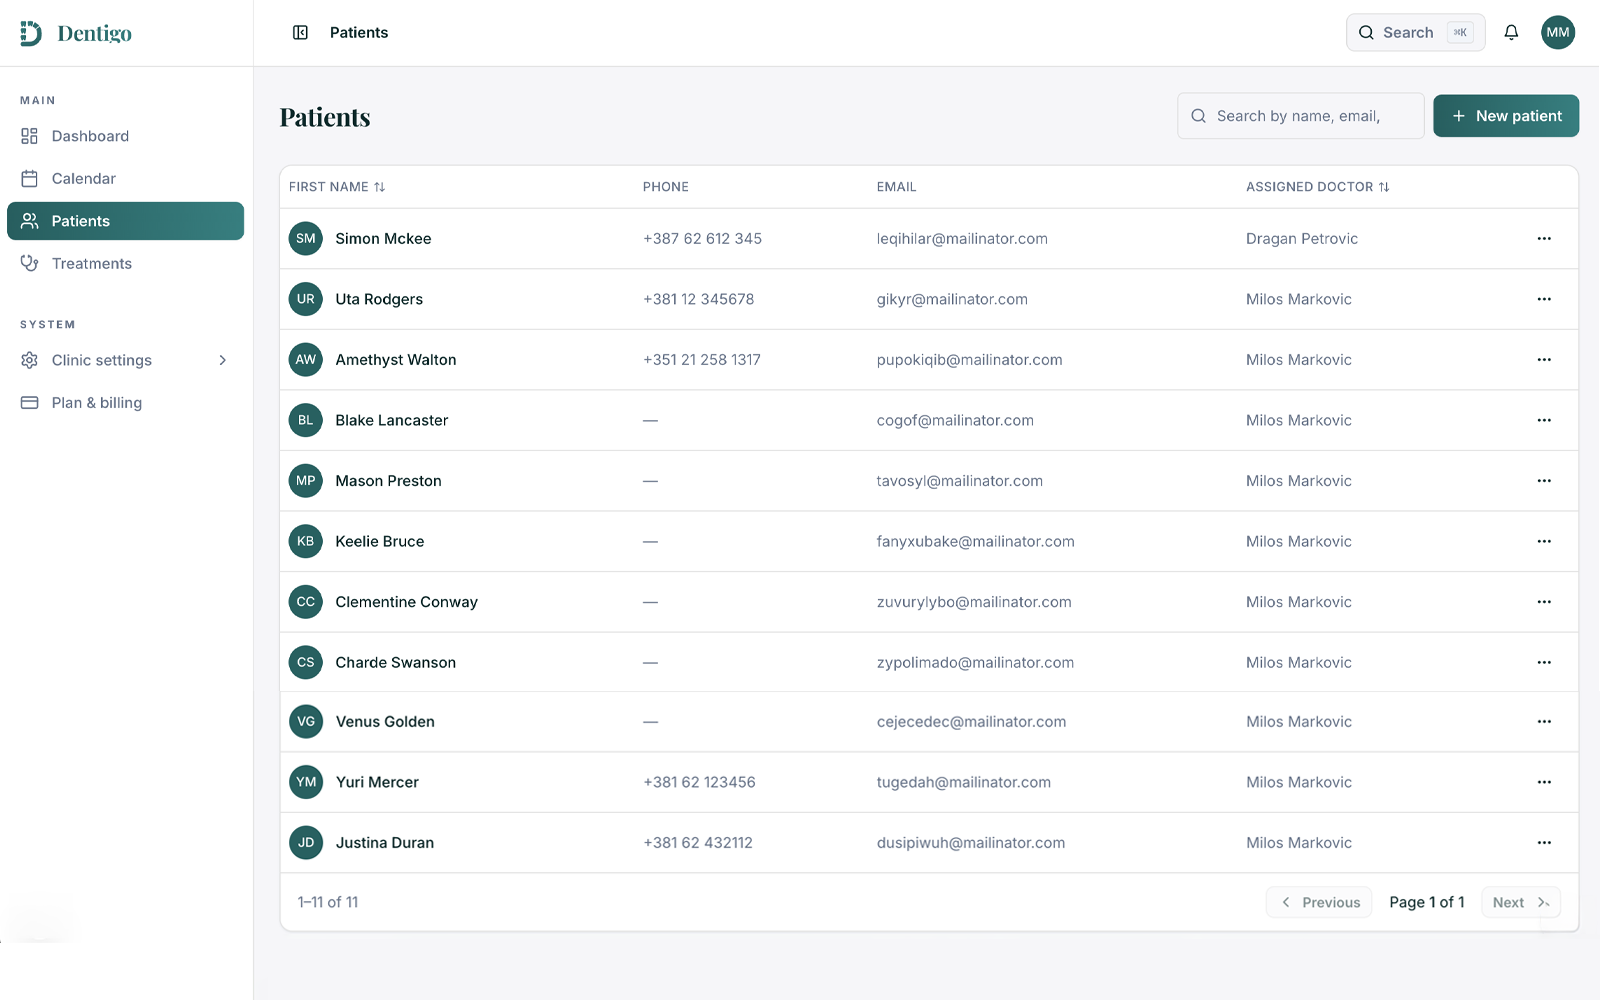1600x1000 pixels.
Task: Click the JD avatar for Justina Duran
Action: pyautogui.click(x=306, y=843)
